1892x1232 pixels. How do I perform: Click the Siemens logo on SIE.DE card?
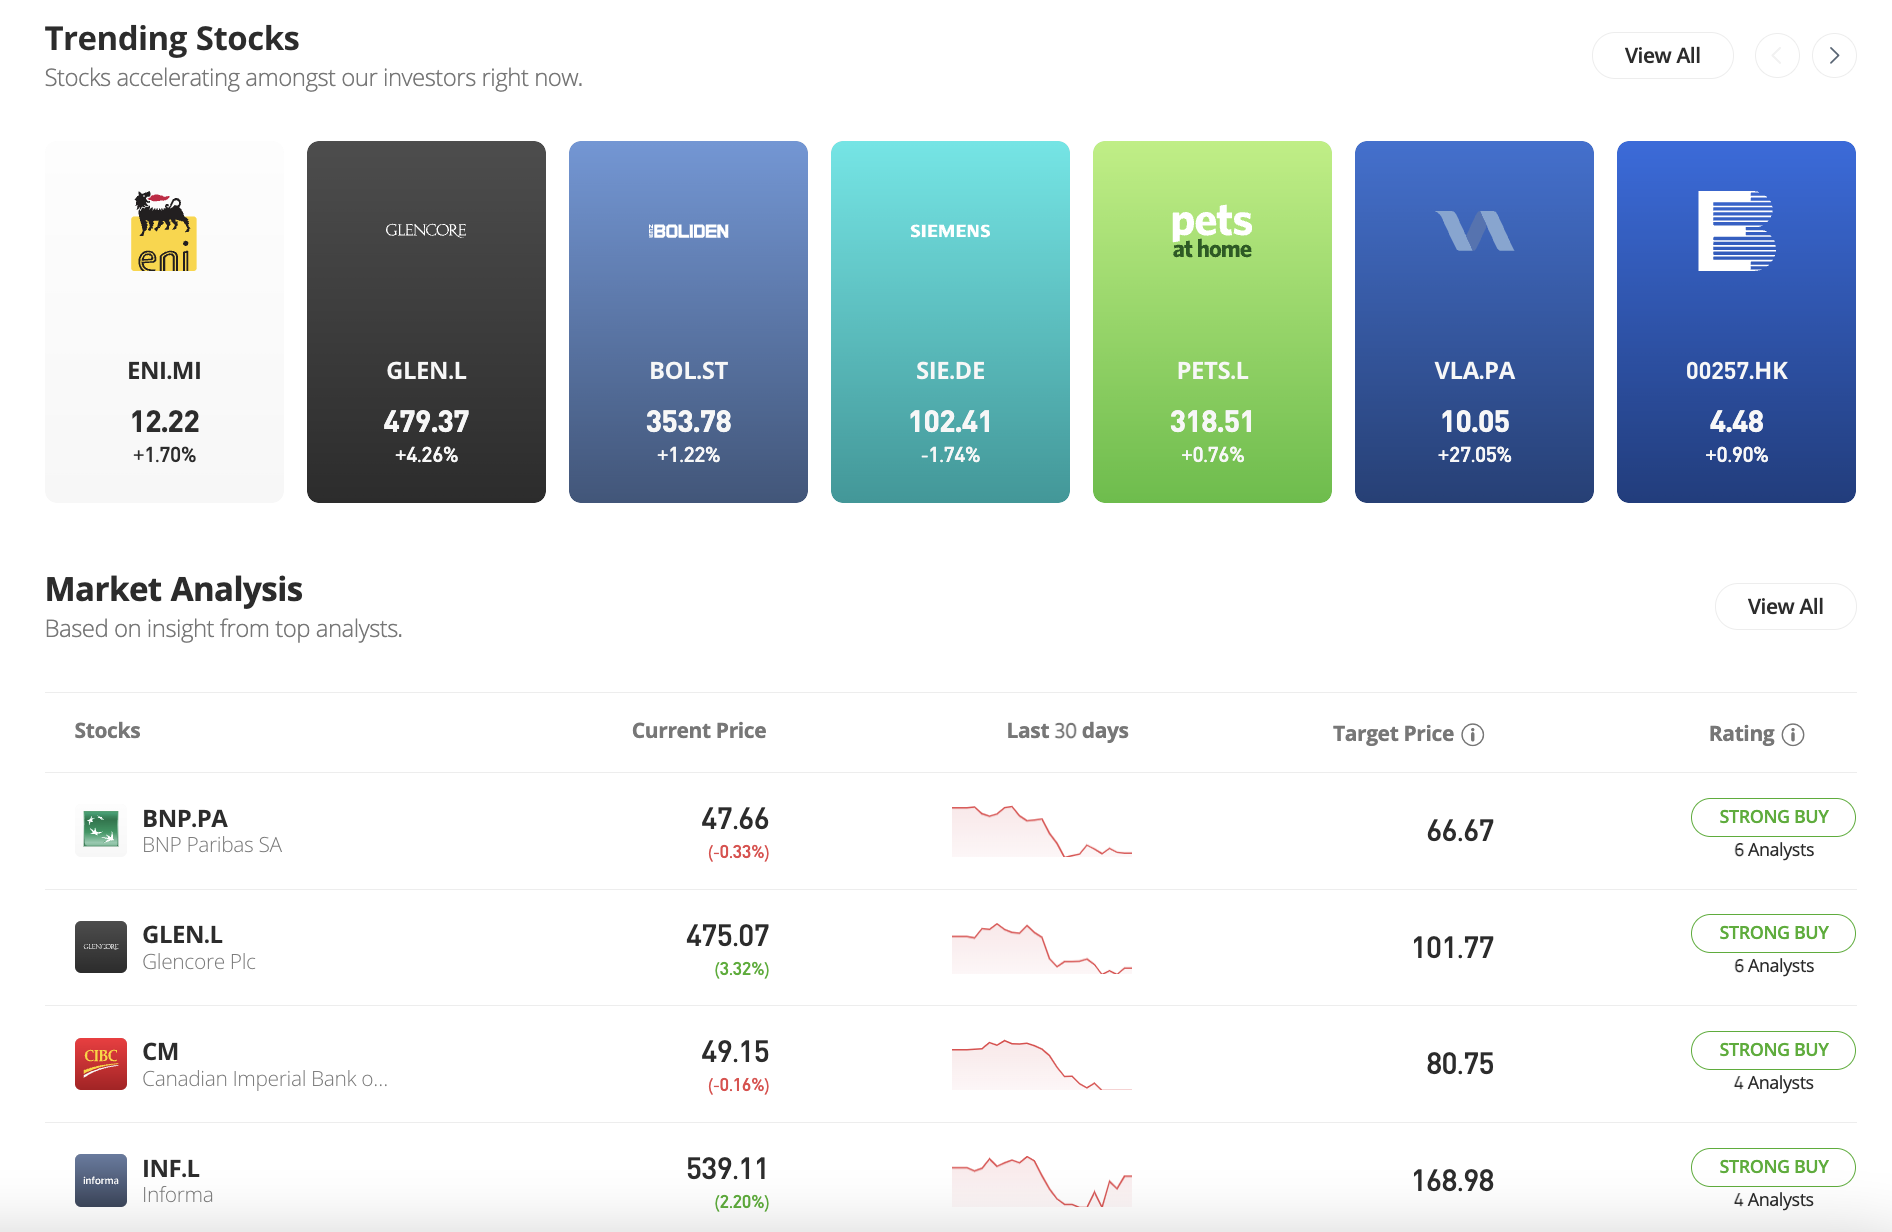[x=950, y=231]
